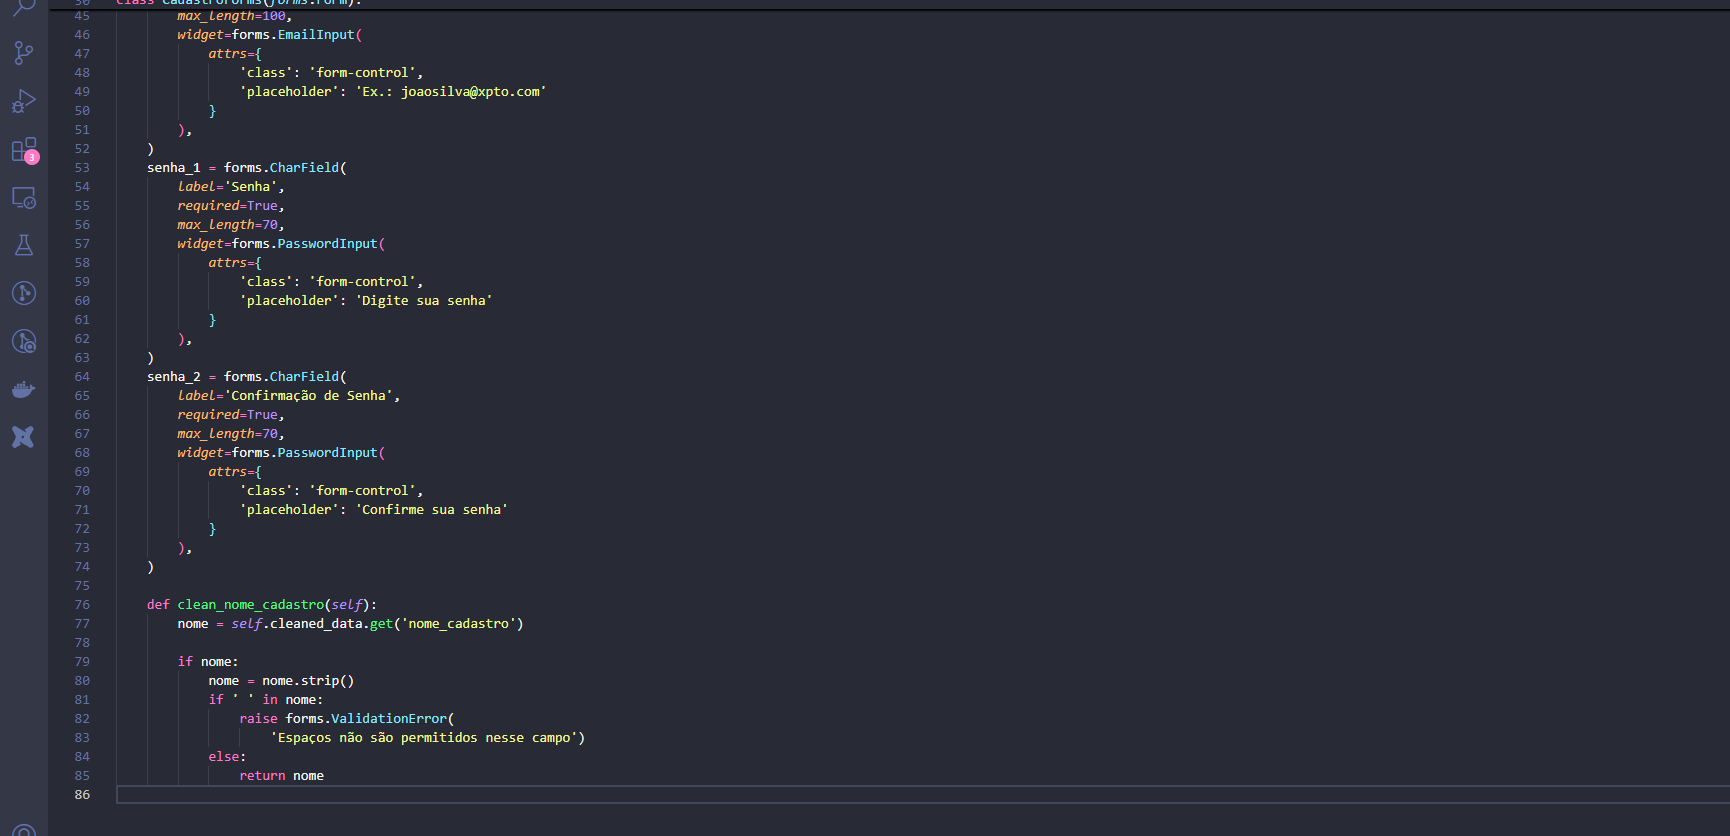
Task: Click line number 76 in gutter
Action: pyautogui.click(x=82, y=605)
